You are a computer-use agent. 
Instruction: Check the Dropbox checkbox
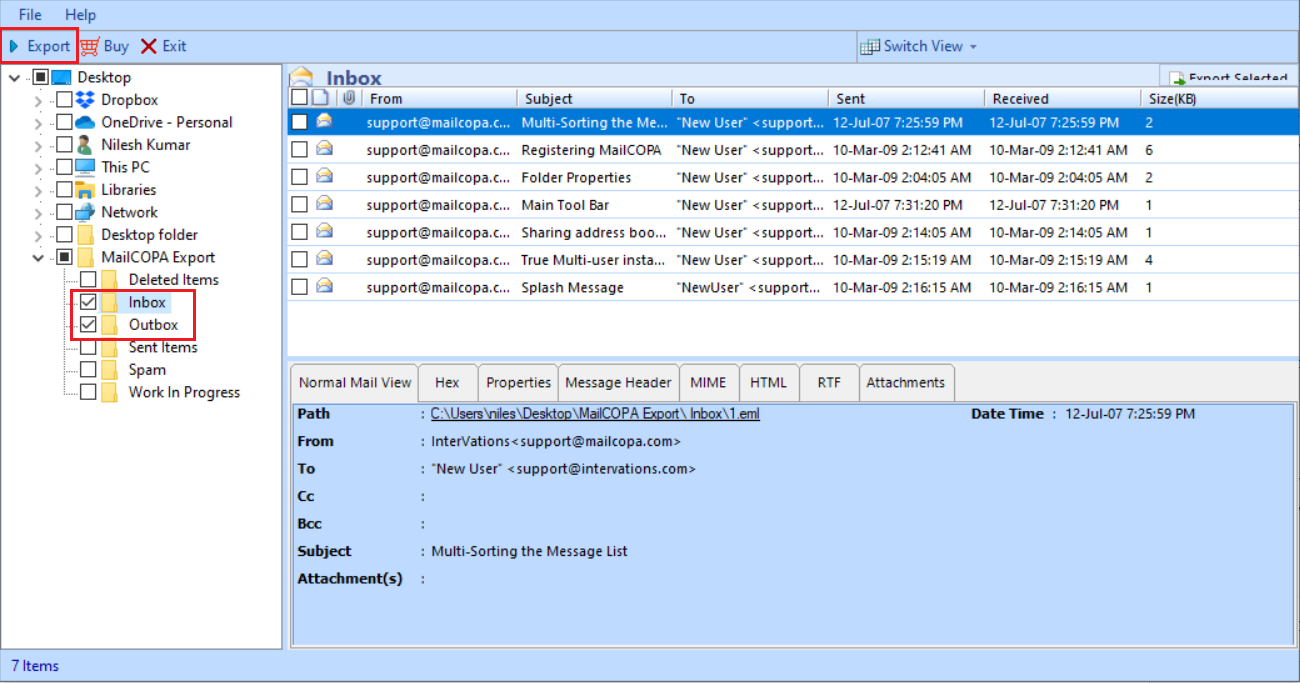click(x=64, y=100)
